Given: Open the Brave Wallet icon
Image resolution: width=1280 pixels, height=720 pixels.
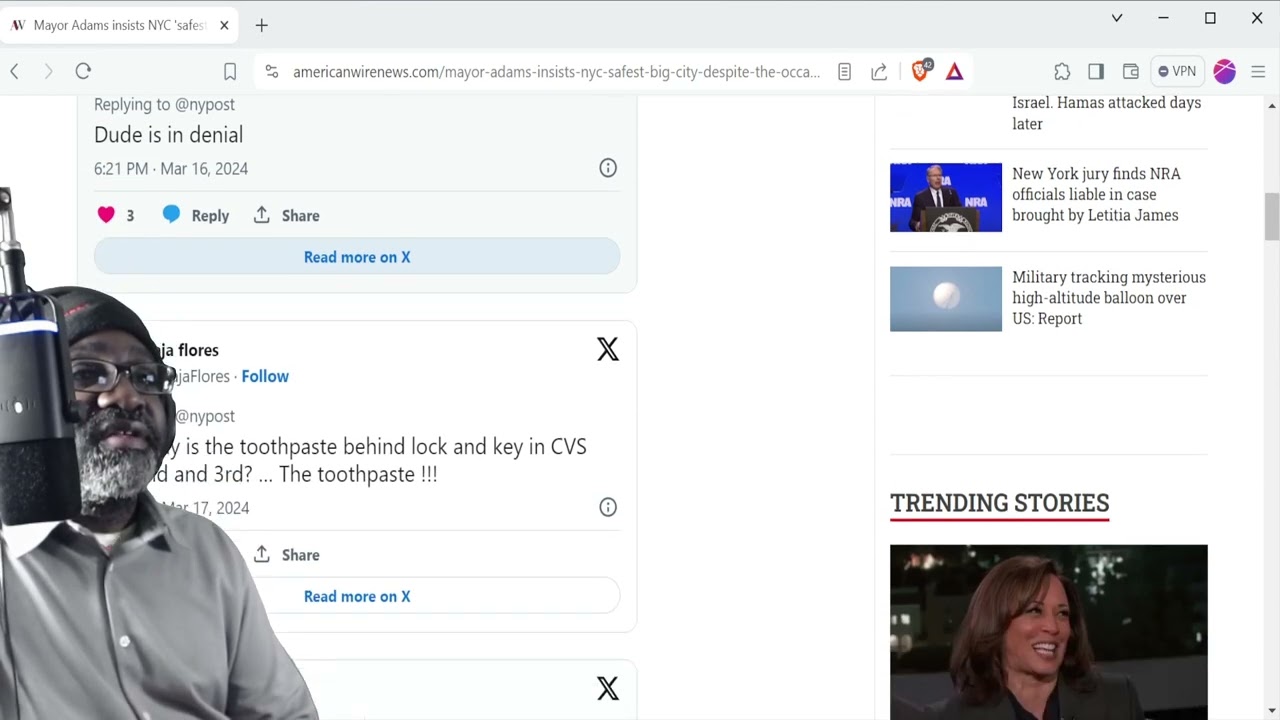Looking at the screenshot, I should pyautogui.click(x=1131, y=71).
